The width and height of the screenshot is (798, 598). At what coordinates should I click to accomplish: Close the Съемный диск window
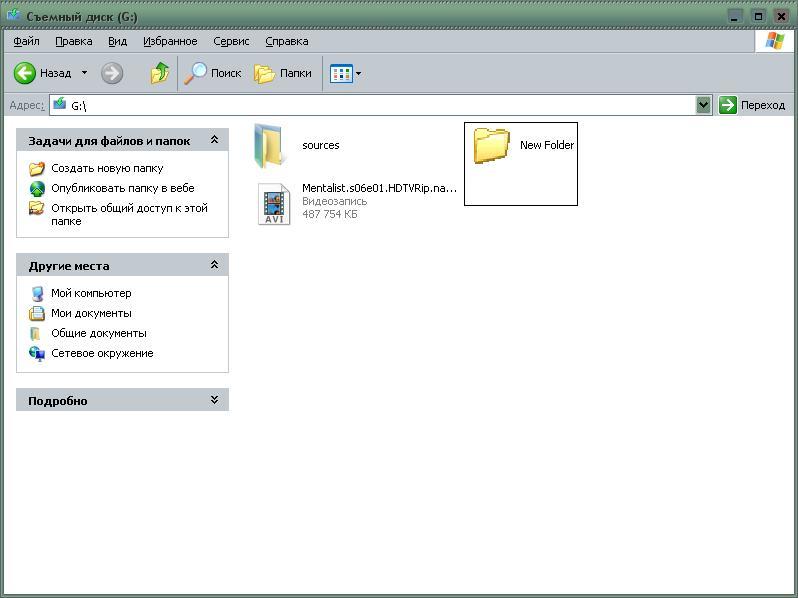coord(782,16)
